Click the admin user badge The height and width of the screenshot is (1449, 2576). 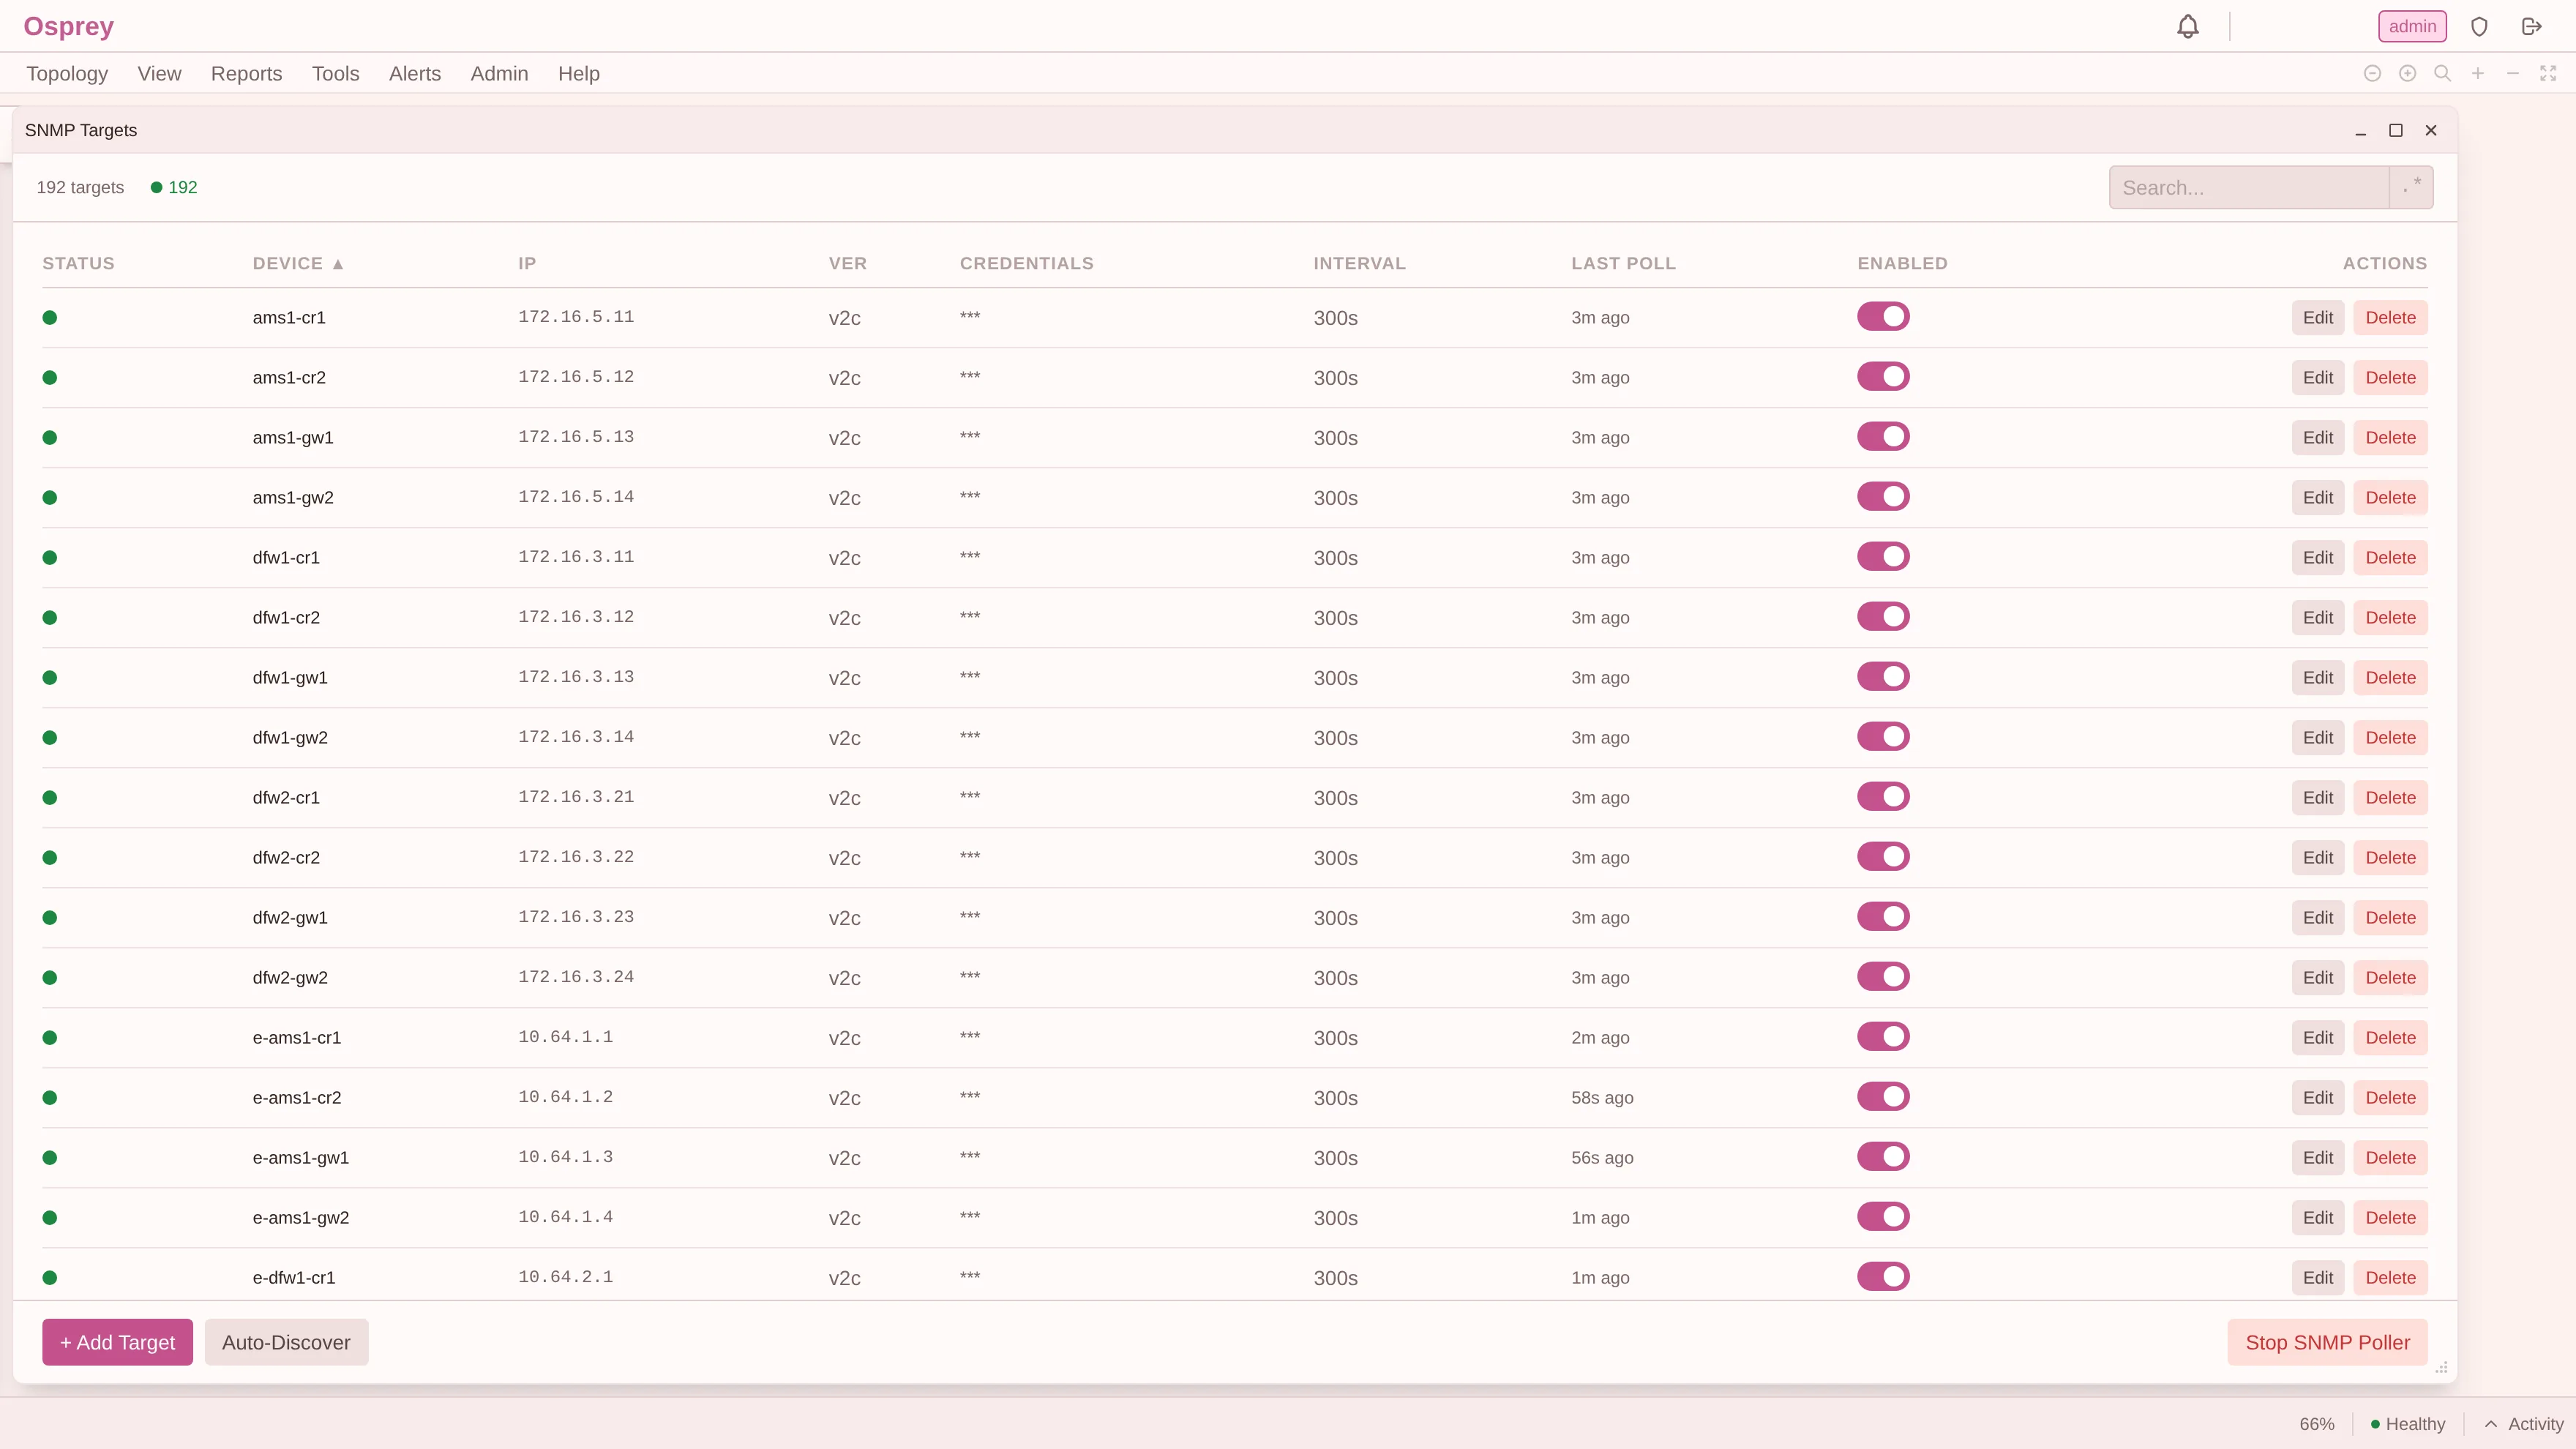[x=2412, y=27]
